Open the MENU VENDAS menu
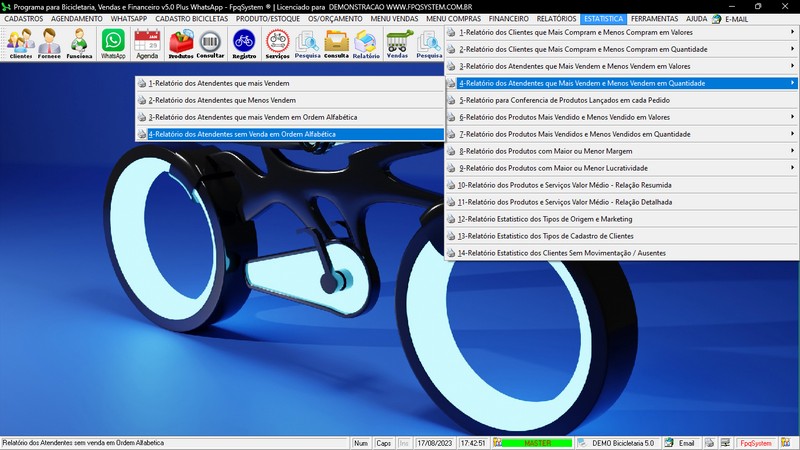The image size is (800, 450). [x=394, y=19]
